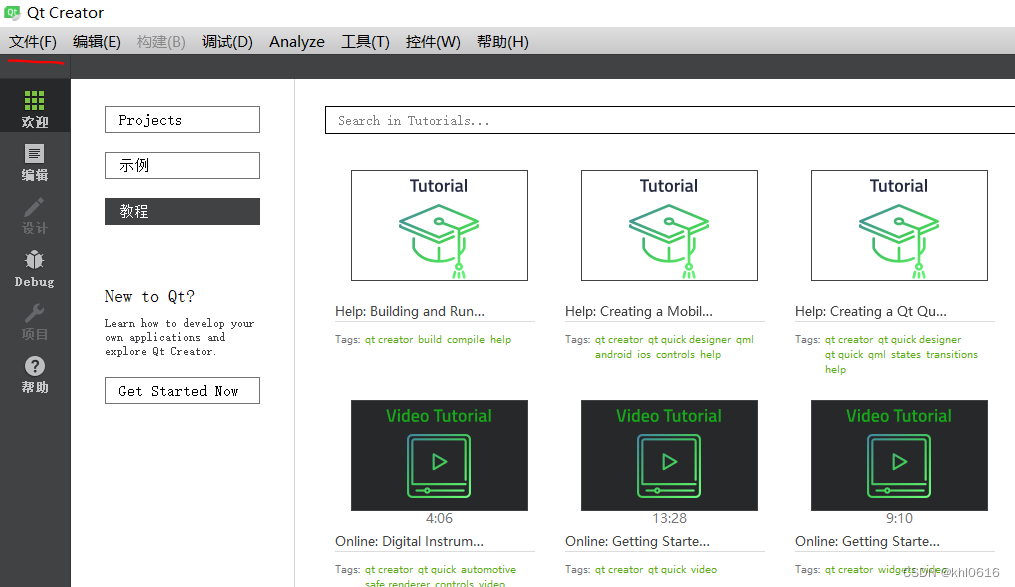This screenshot has width=1015, height=587.
Task: Open the 调试(D) menu
Action: tap(227, 41)
